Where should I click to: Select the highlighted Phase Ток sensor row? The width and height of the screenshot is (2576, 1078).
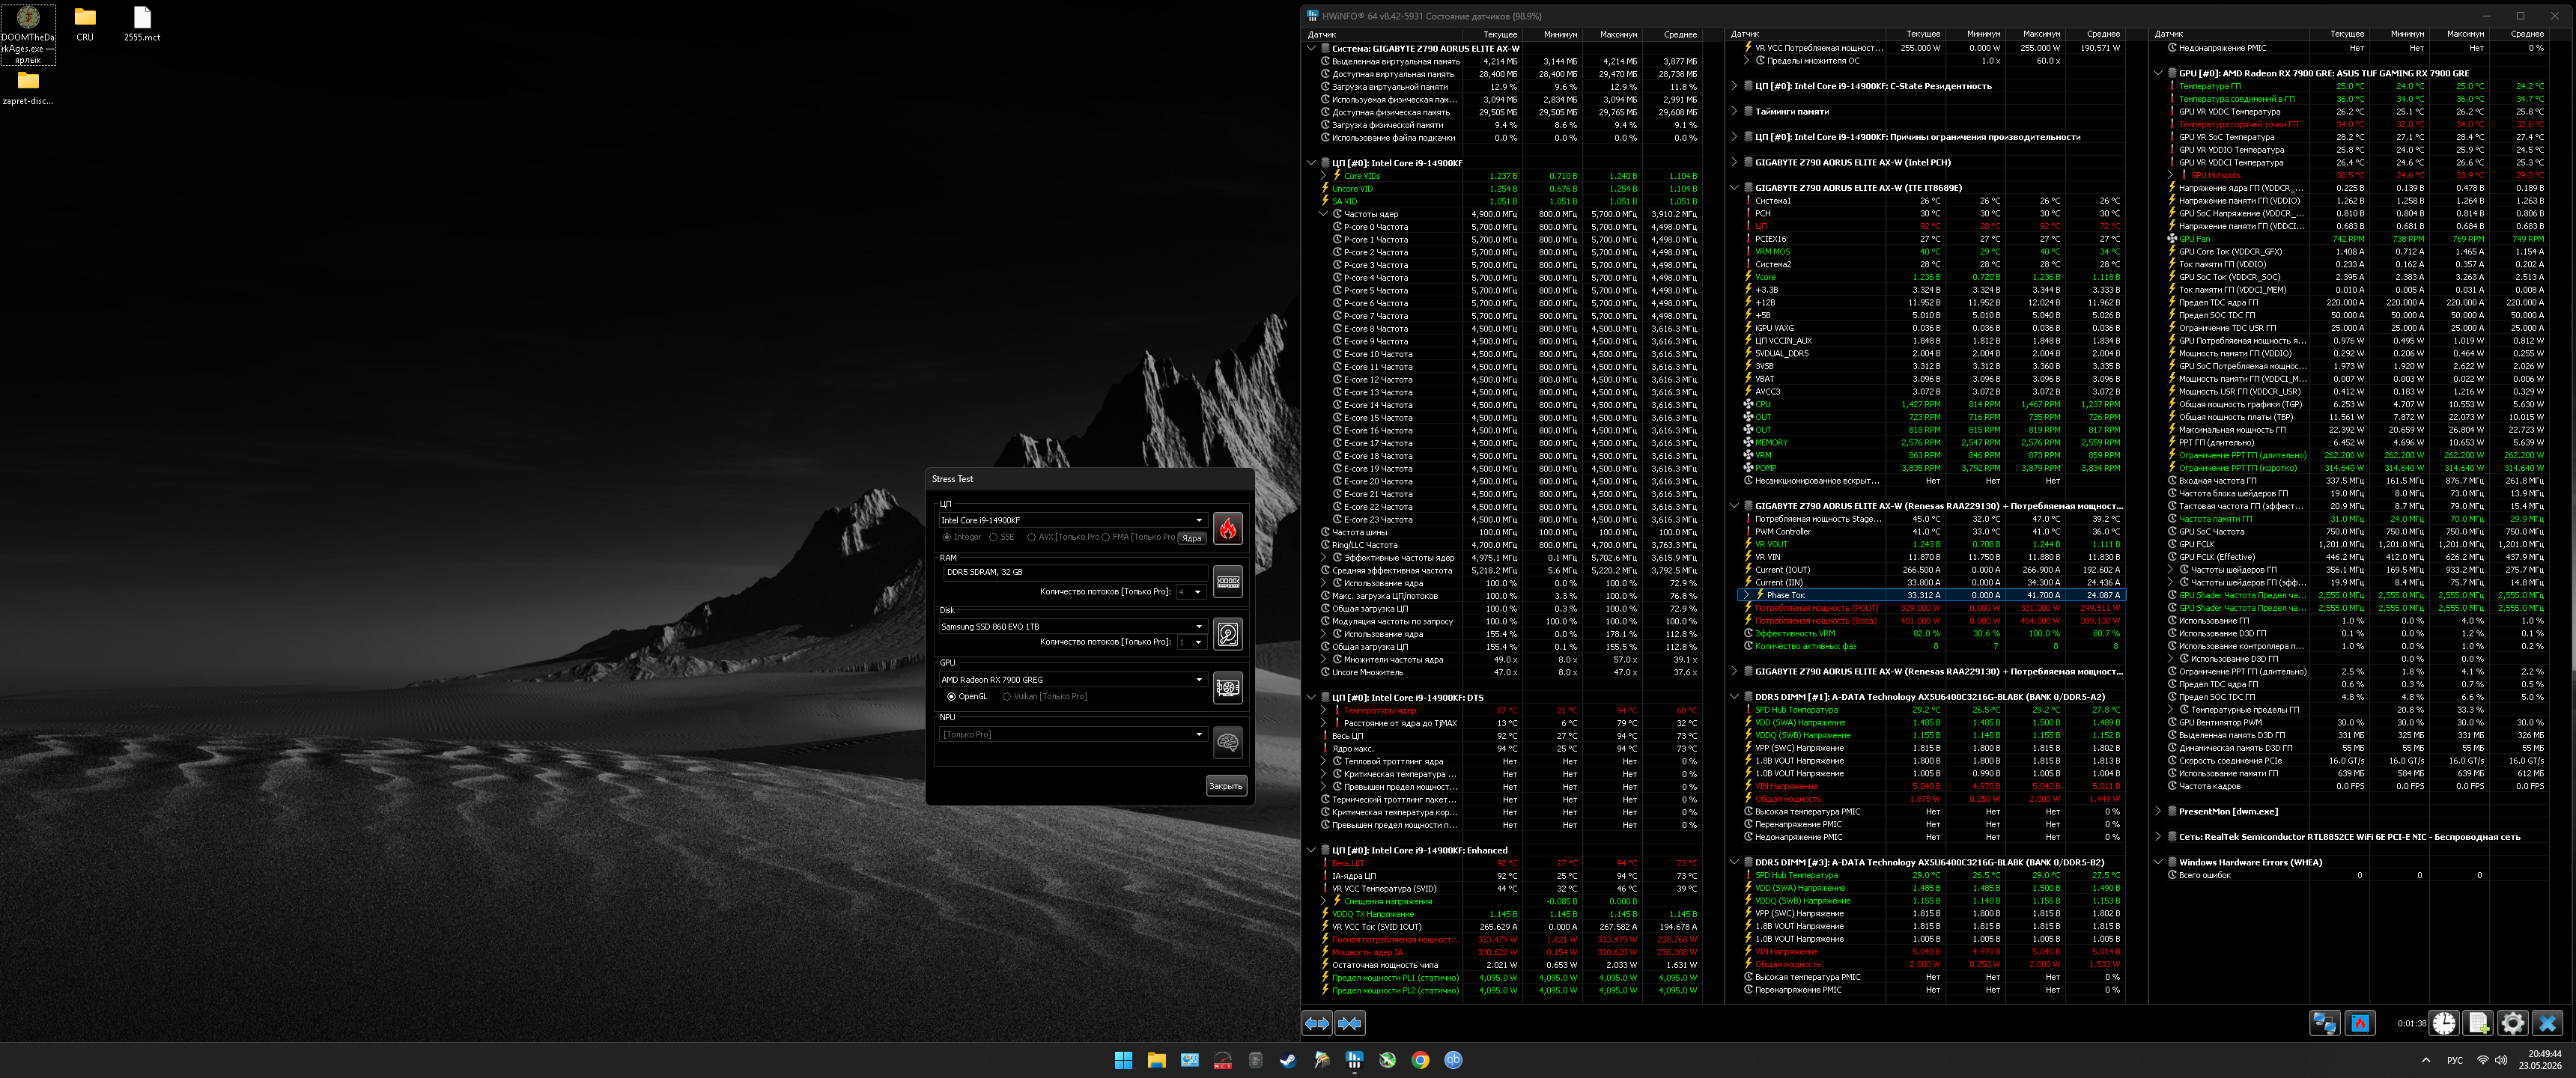[1932, 596]
